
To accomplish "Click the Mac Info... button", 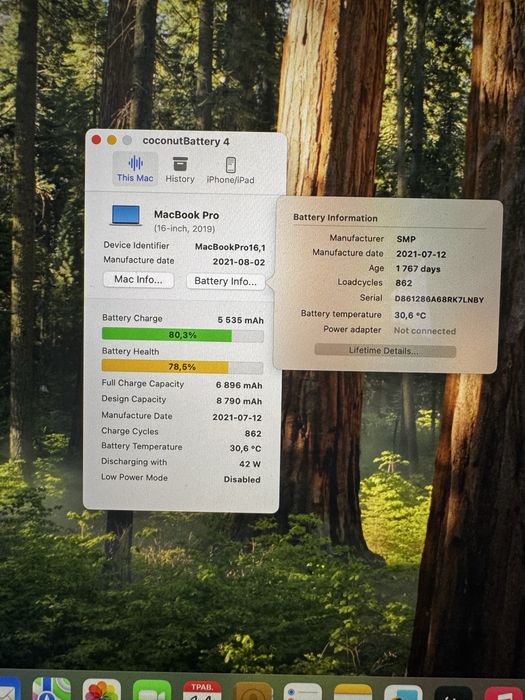I will click(138, 280).
